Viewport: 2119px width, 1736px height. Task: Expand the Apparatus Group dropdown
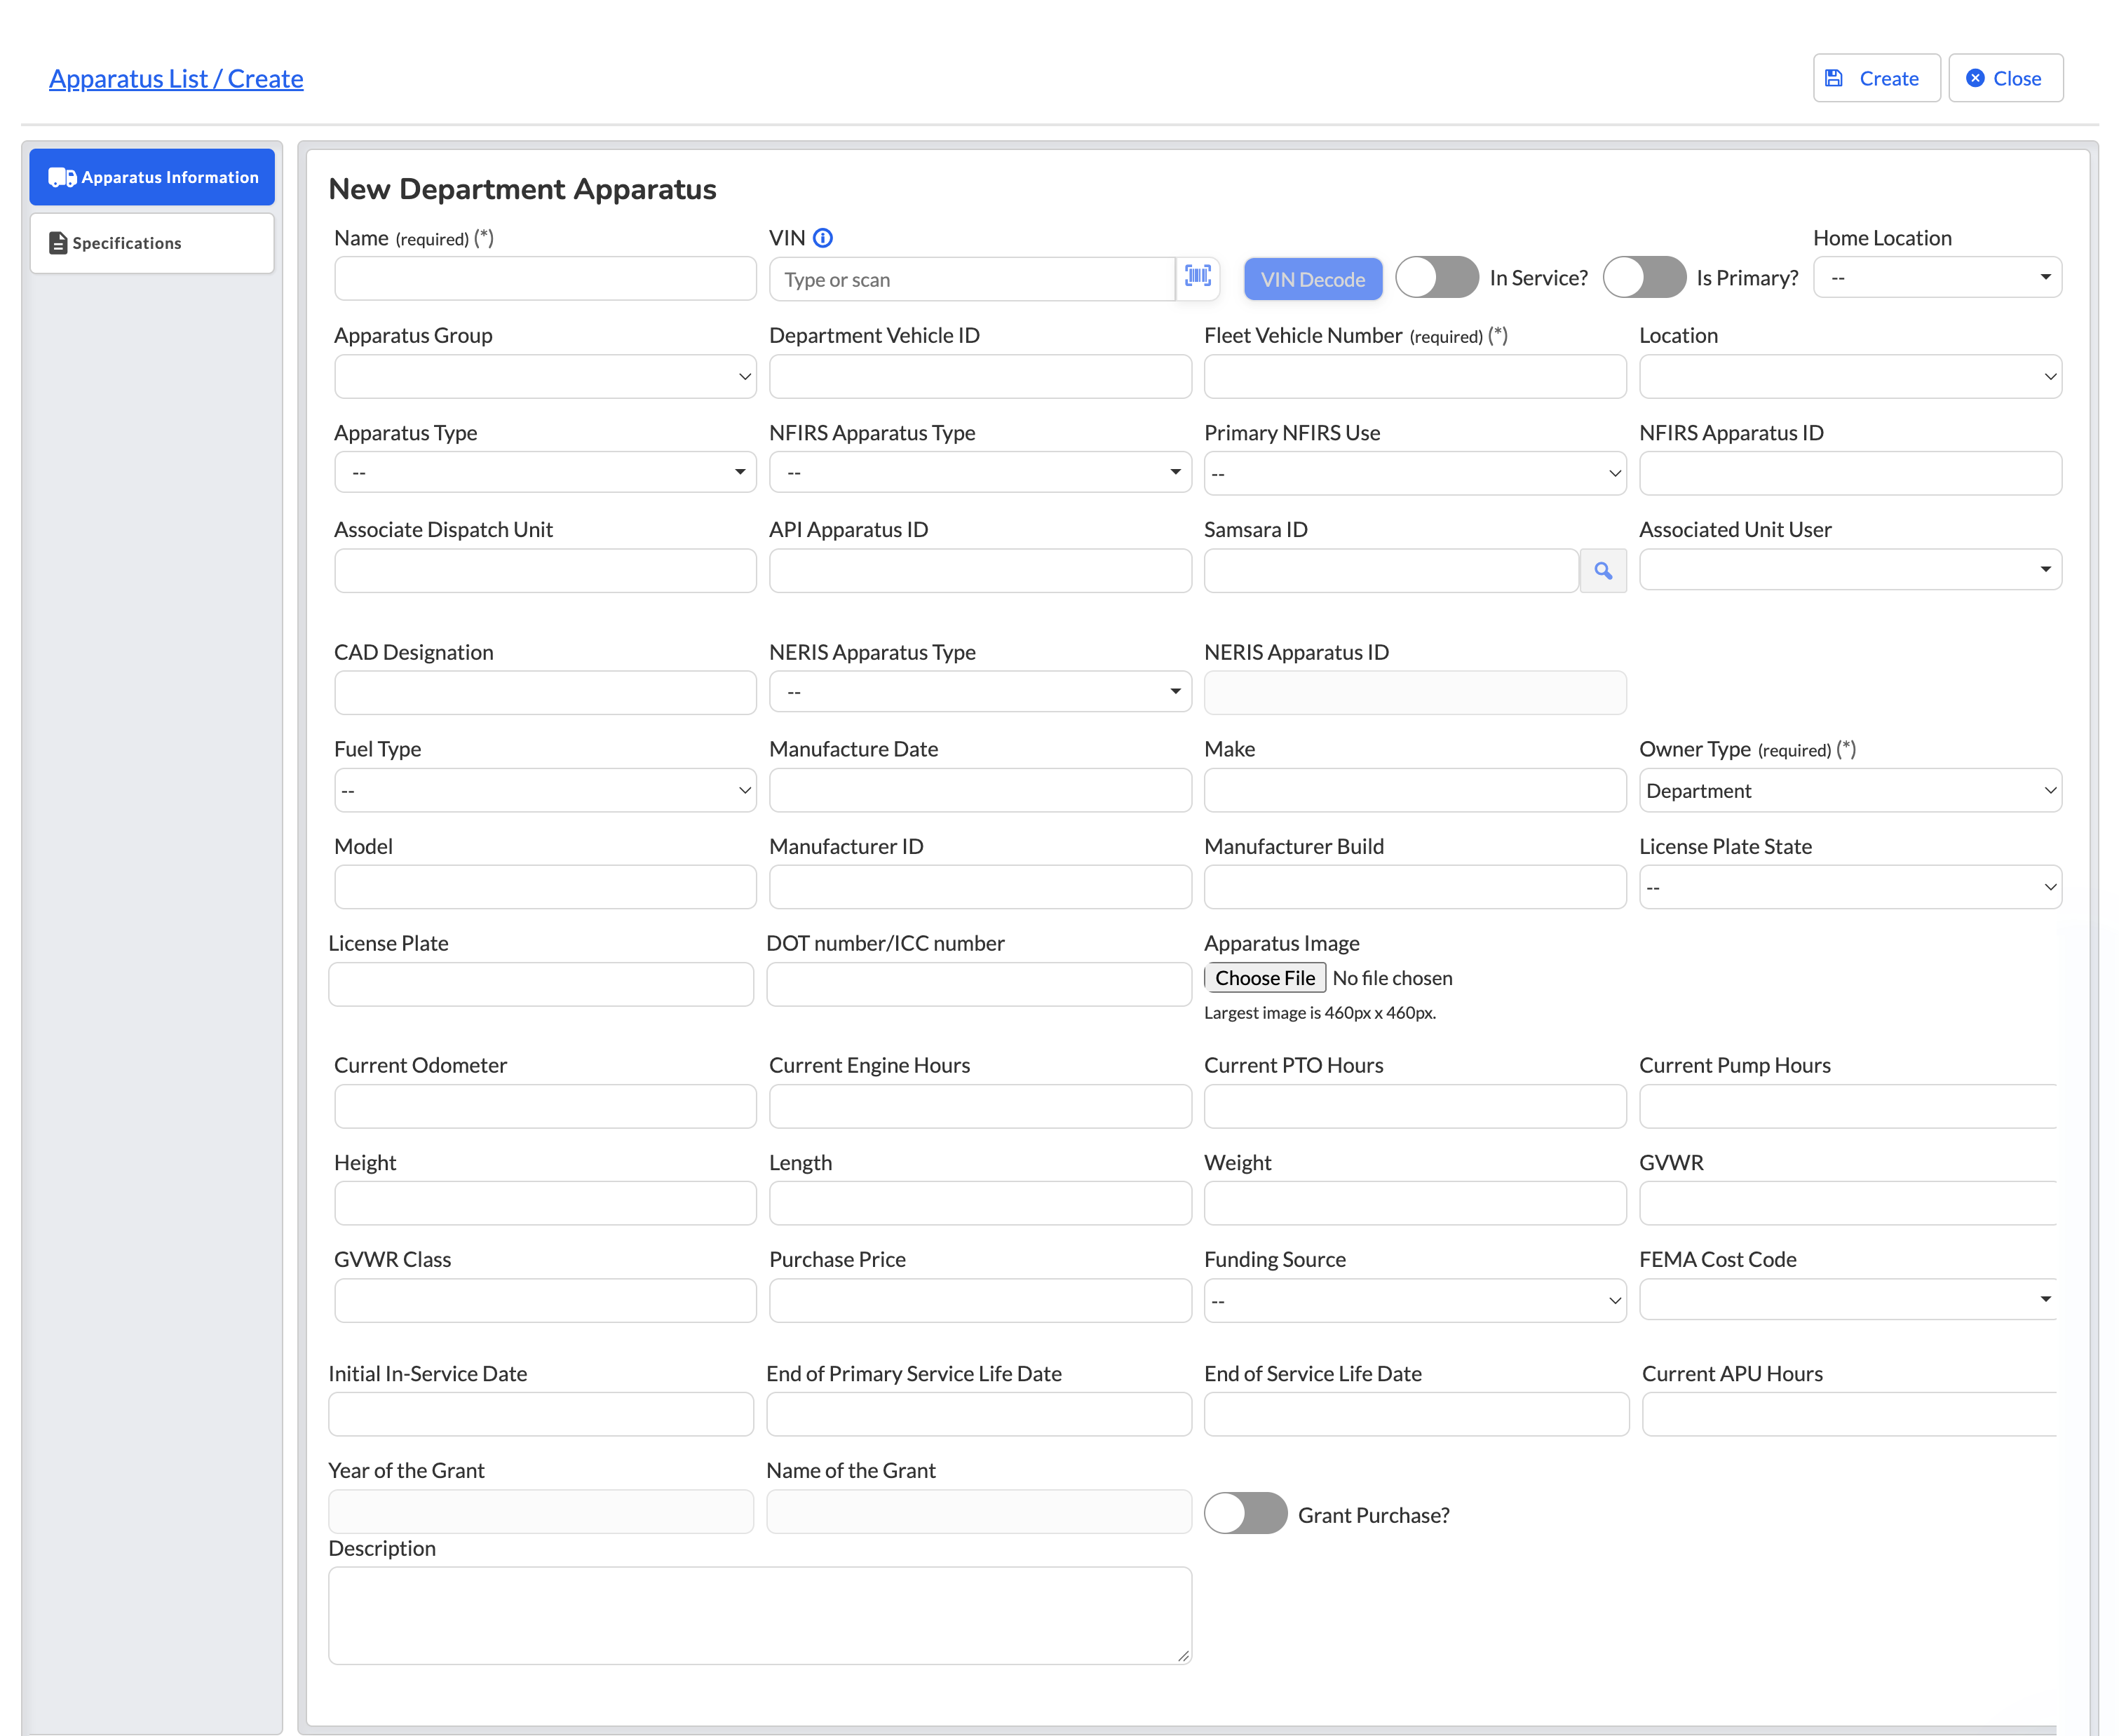click(x=545, y=376)
